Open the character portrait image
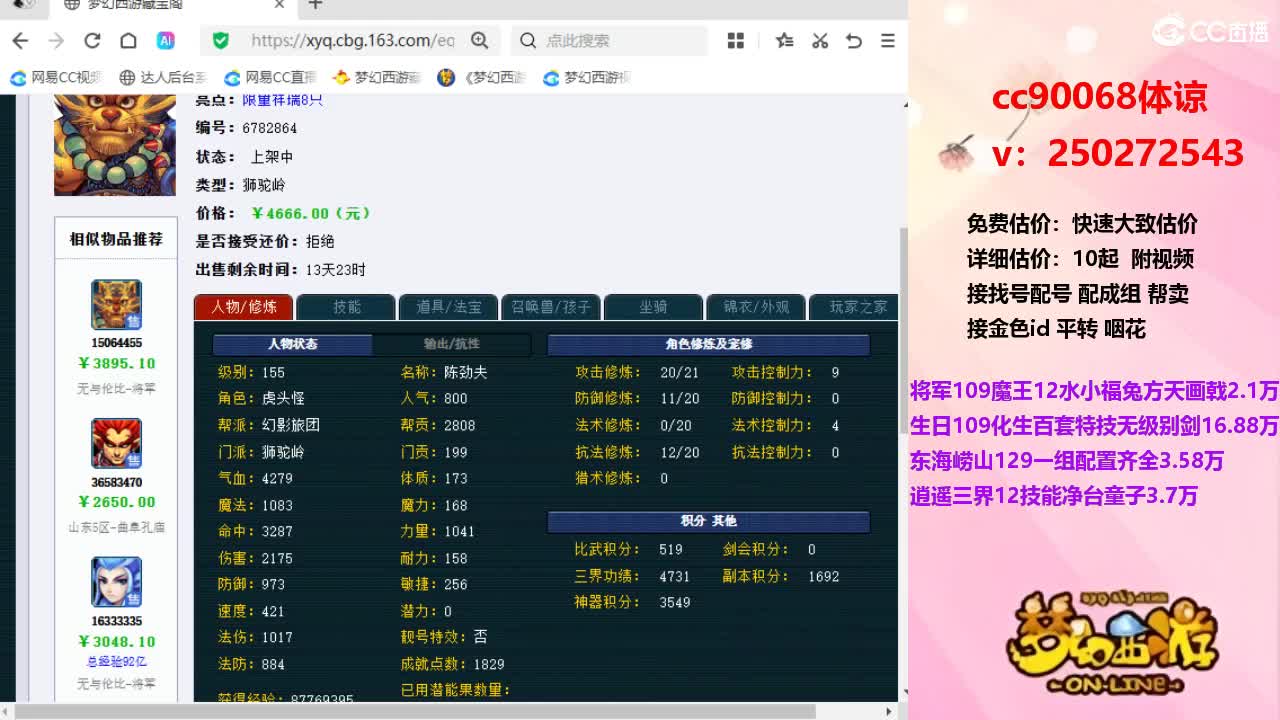 tap(115, 144)
